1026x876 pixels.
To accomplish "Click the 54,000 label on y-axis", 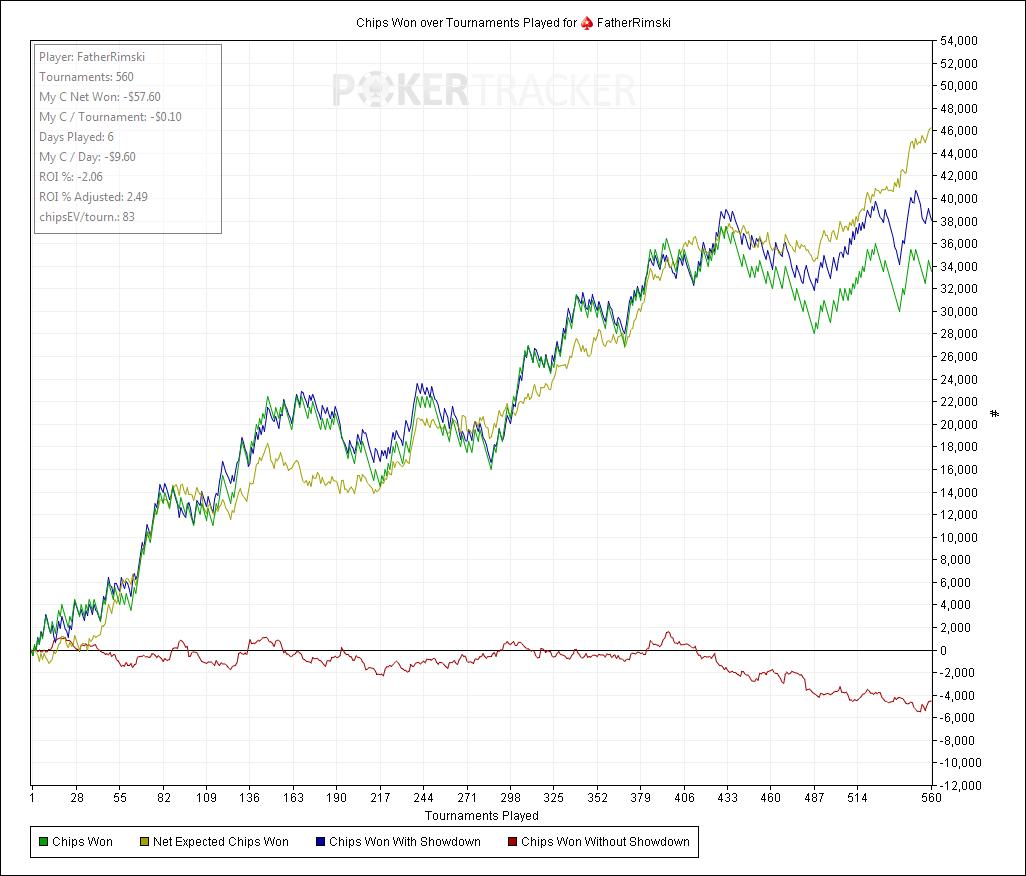I will 958,41.
